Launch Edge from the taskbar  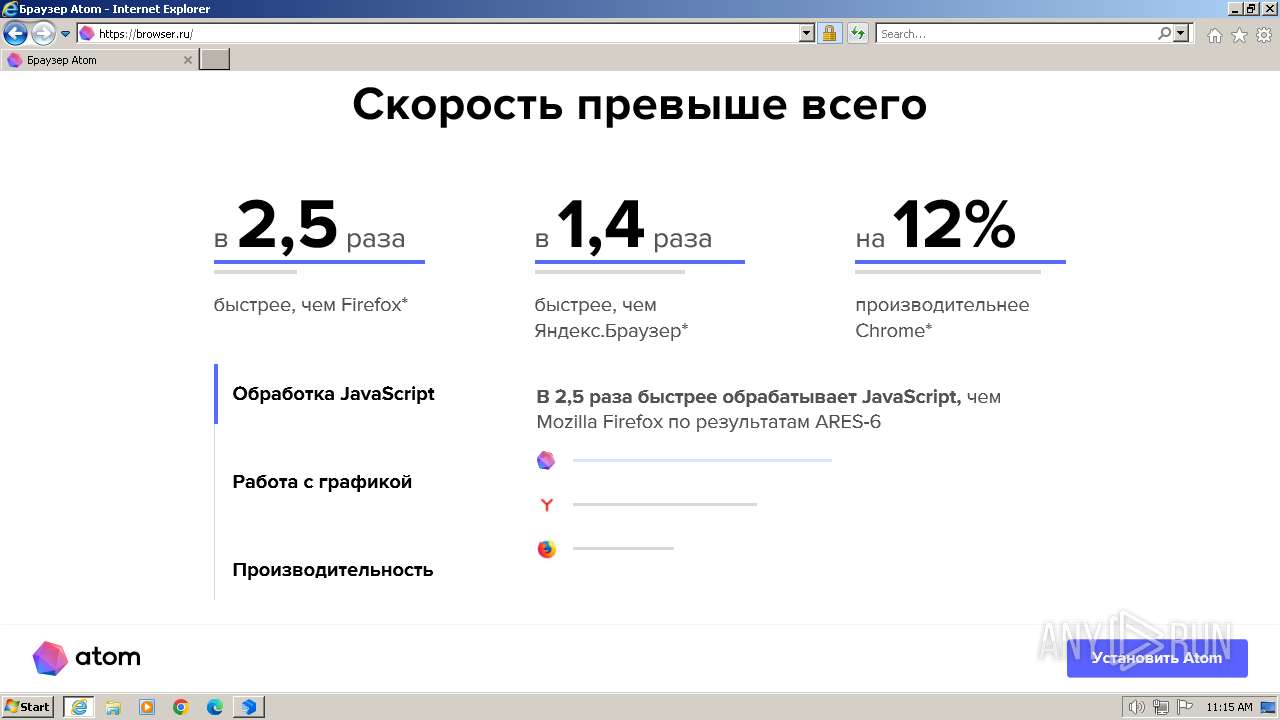(215, 707)
